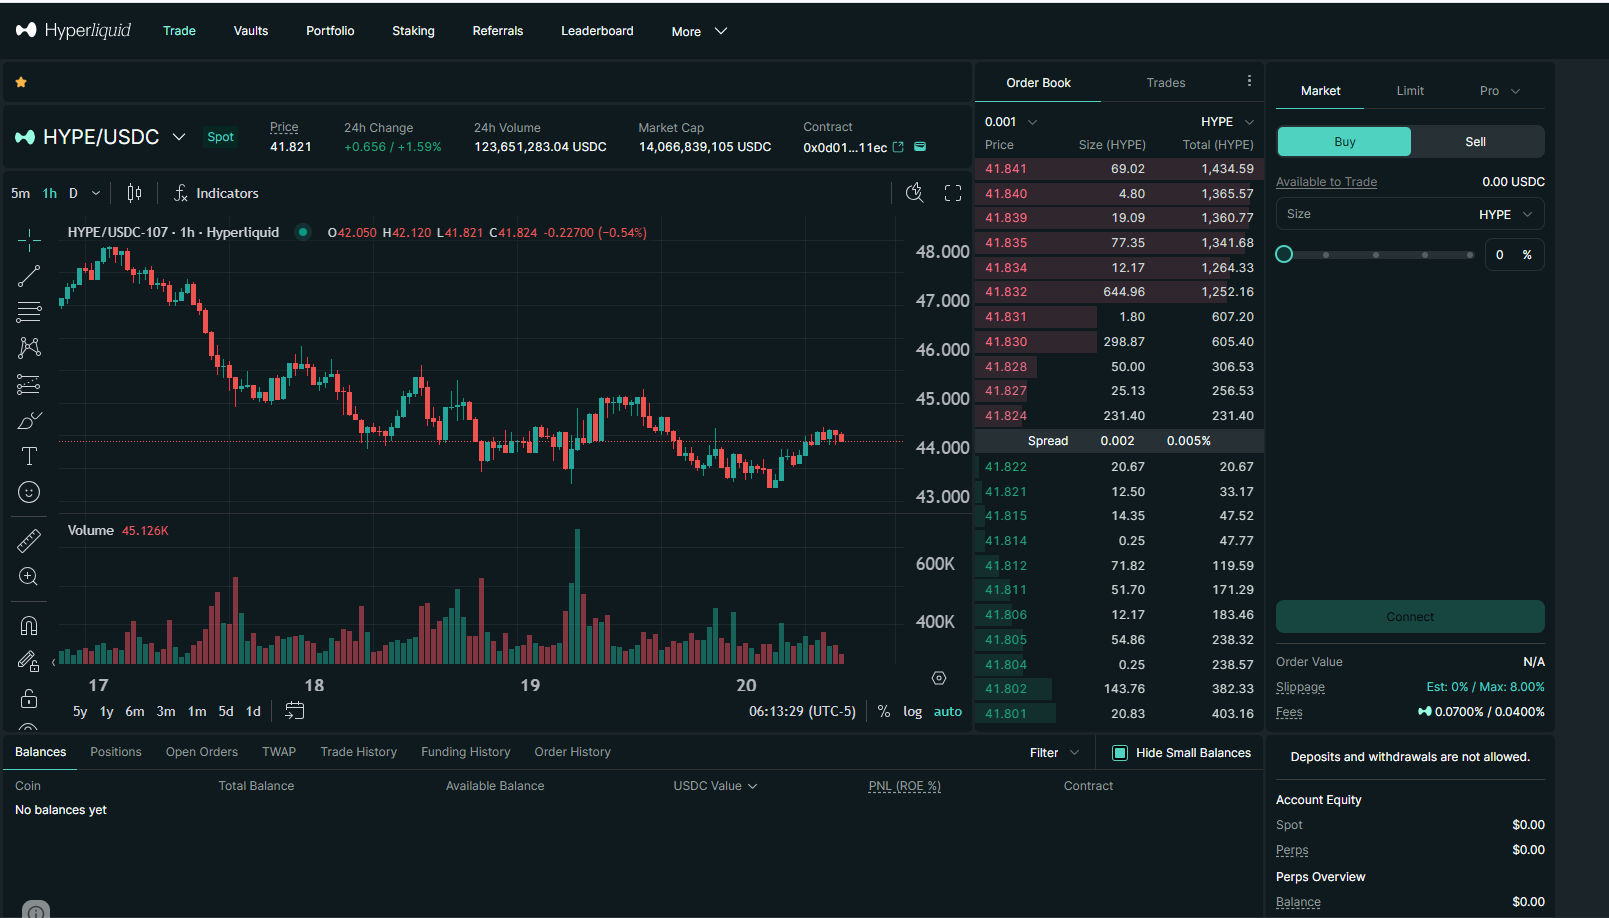The image size is (1609, 918).
Task: Click the Connect button
Action: pos(1409,617)
